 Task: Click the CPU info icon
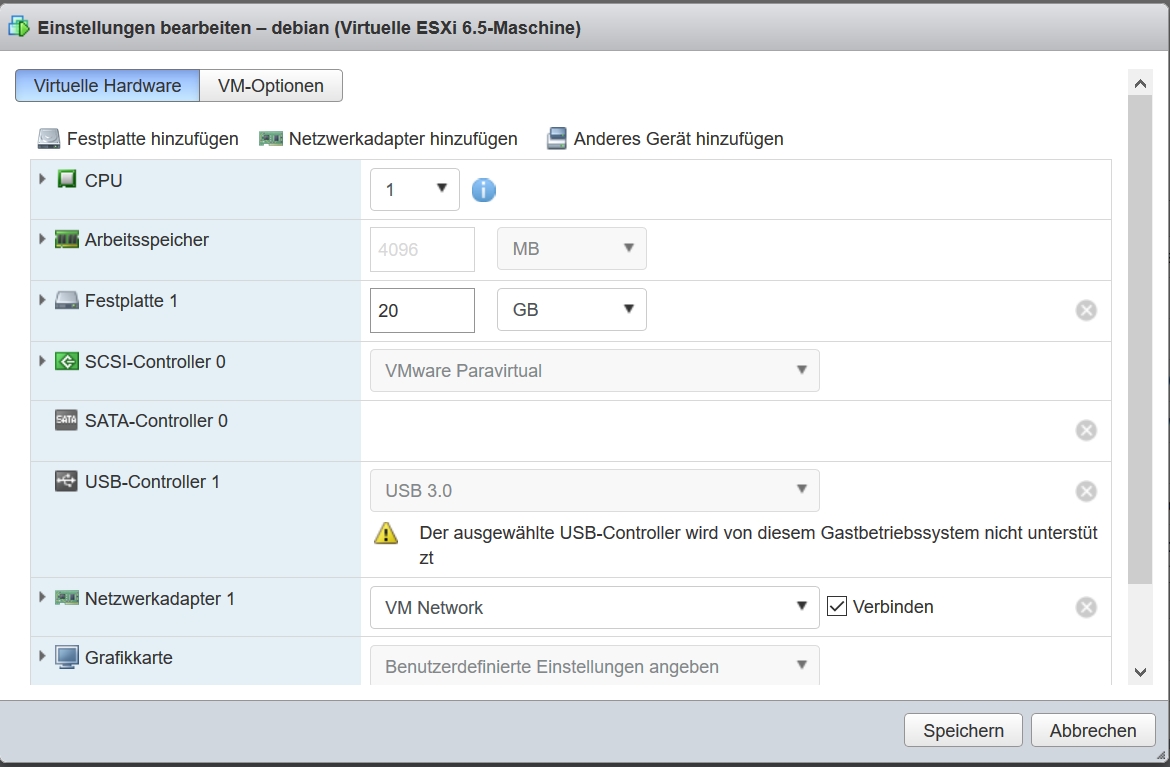[x=483, y=190]
